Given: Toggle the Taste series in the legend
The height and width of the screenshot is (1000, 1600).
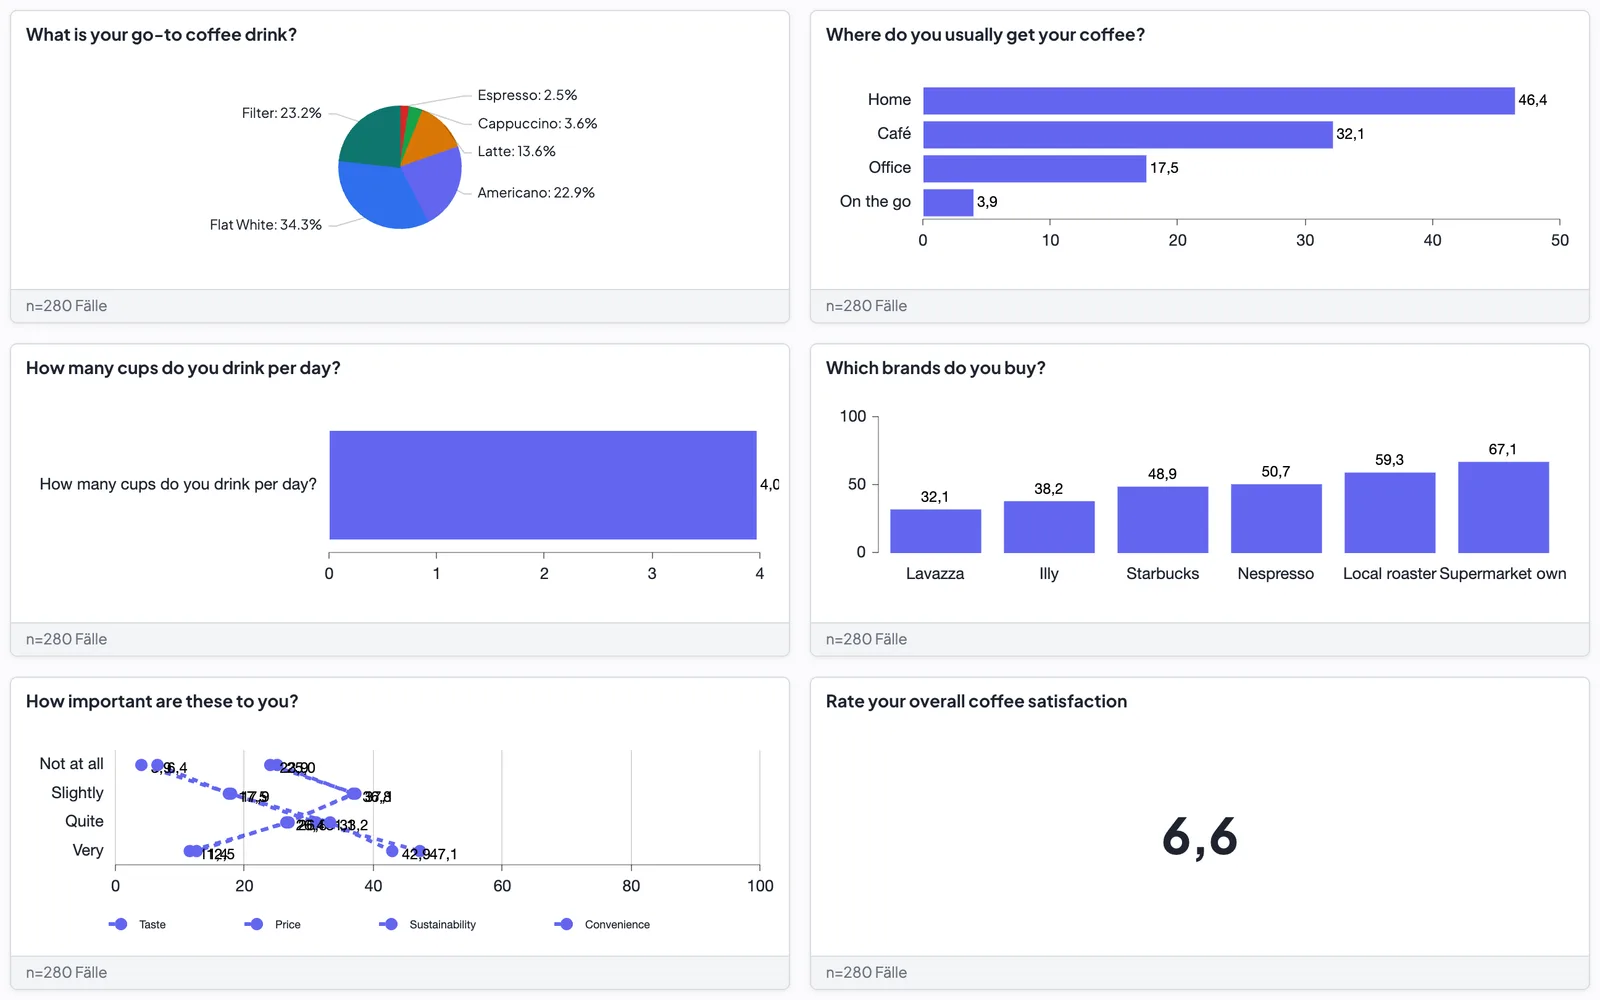Looking at the screenshot, I should click(x=138, y=924).
